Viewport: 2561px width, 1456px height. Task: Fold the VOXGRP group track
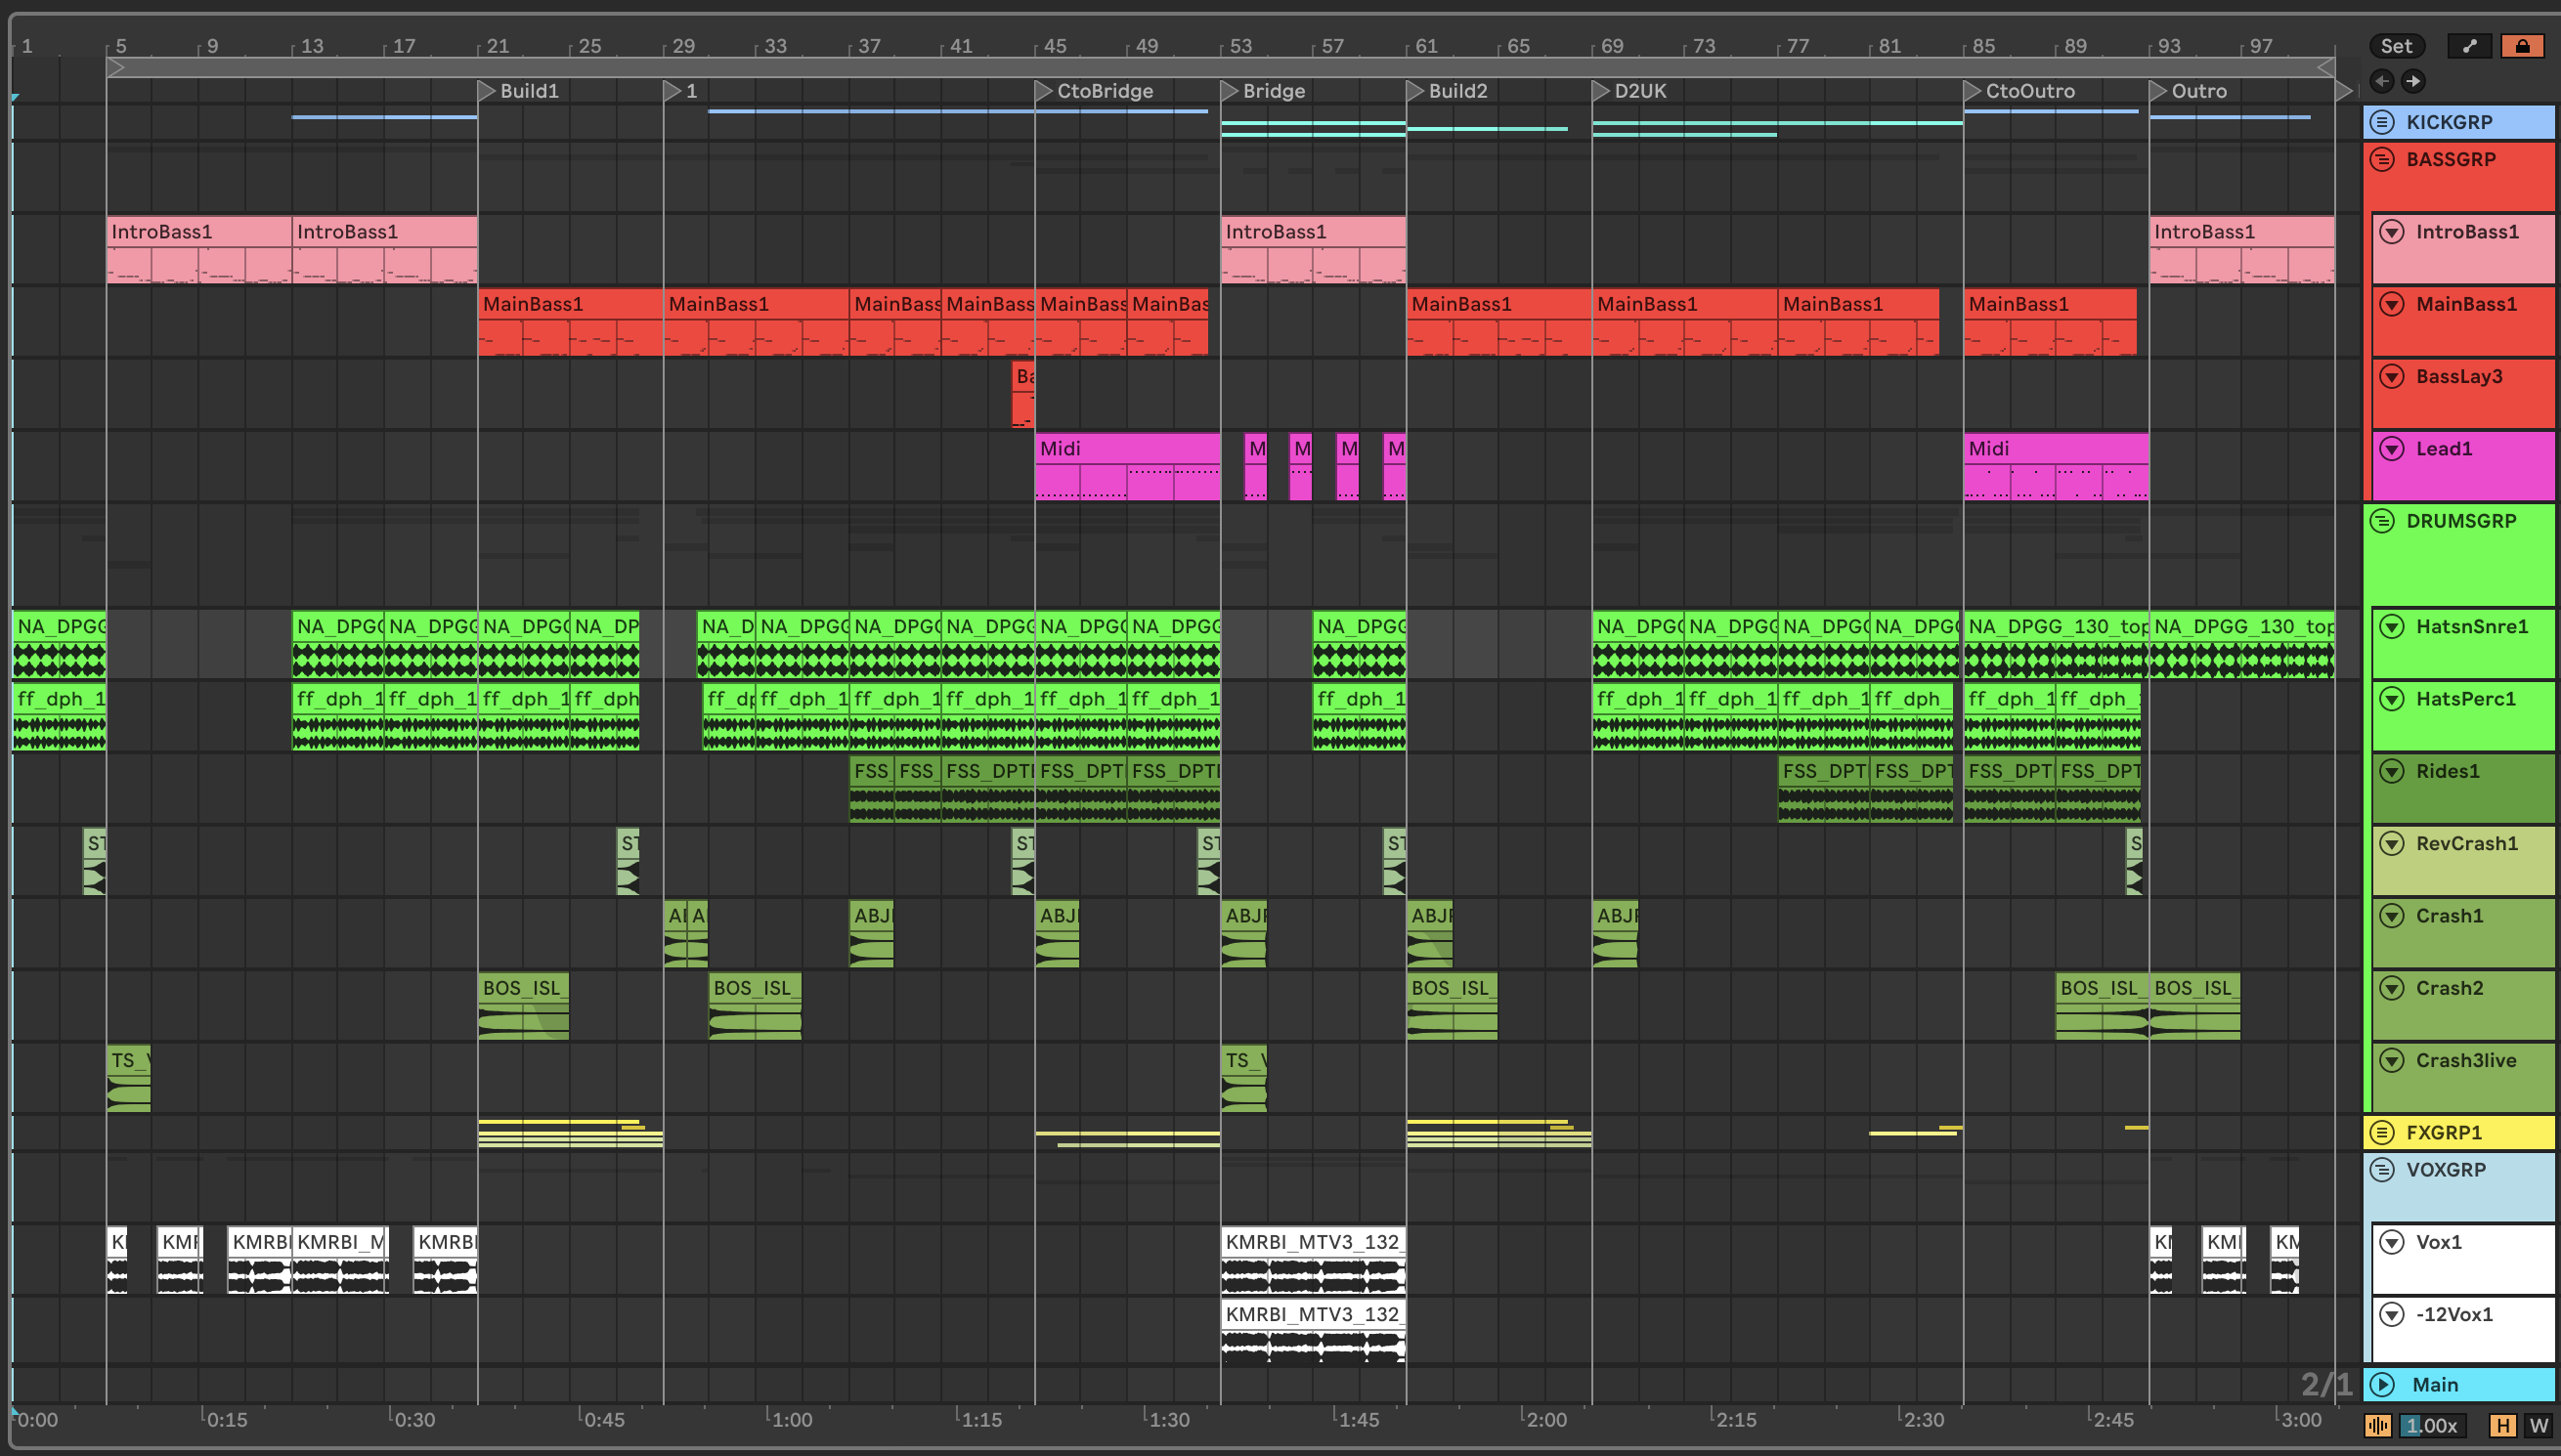click(x=2383, y=1169)
